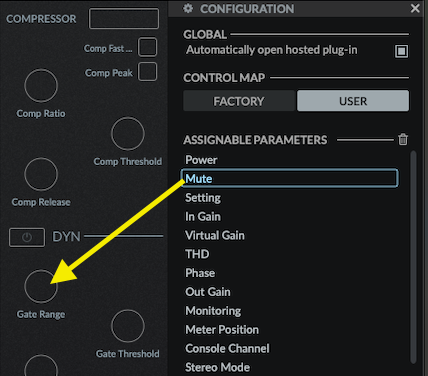Viewport: 428px width, 376px height.
Task: Switch to the USER control map
Action: 353,101
